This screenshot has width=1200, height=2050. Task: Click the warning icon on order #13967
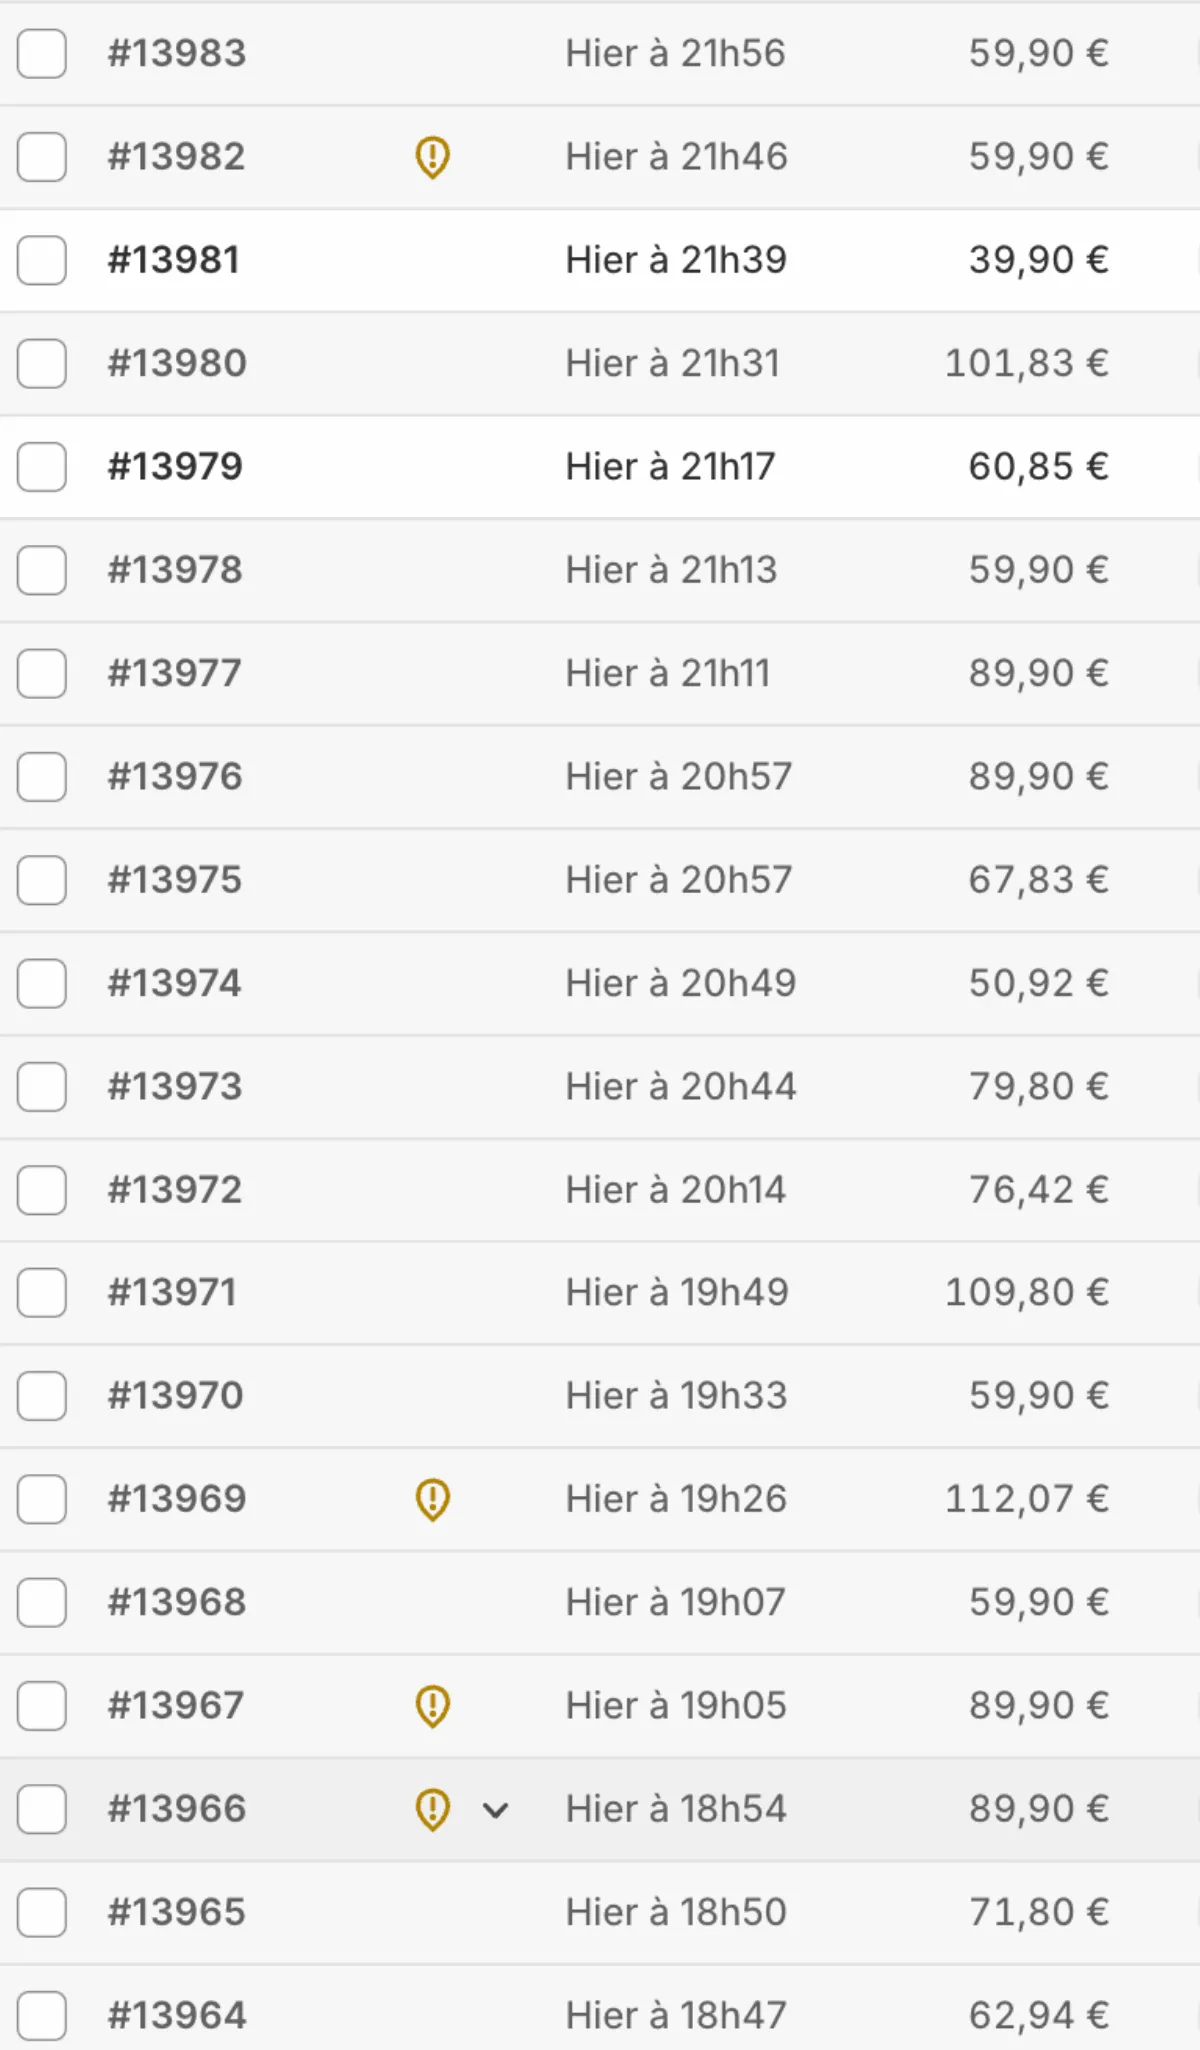[432, 1706]
